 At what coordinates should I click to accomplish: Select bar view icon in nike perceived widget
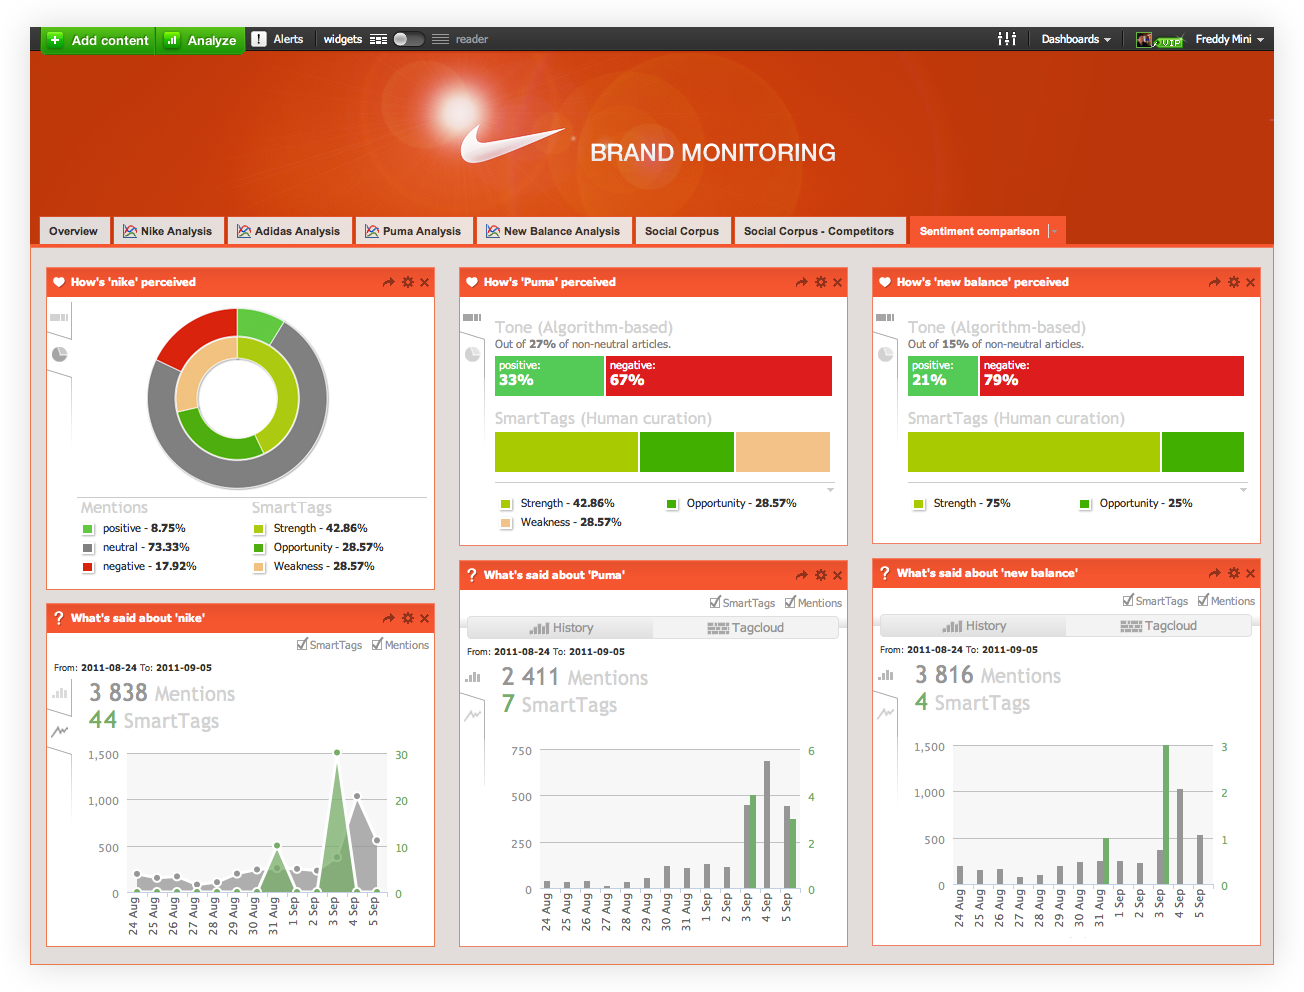pyautogui.click(x=59, y=318)
